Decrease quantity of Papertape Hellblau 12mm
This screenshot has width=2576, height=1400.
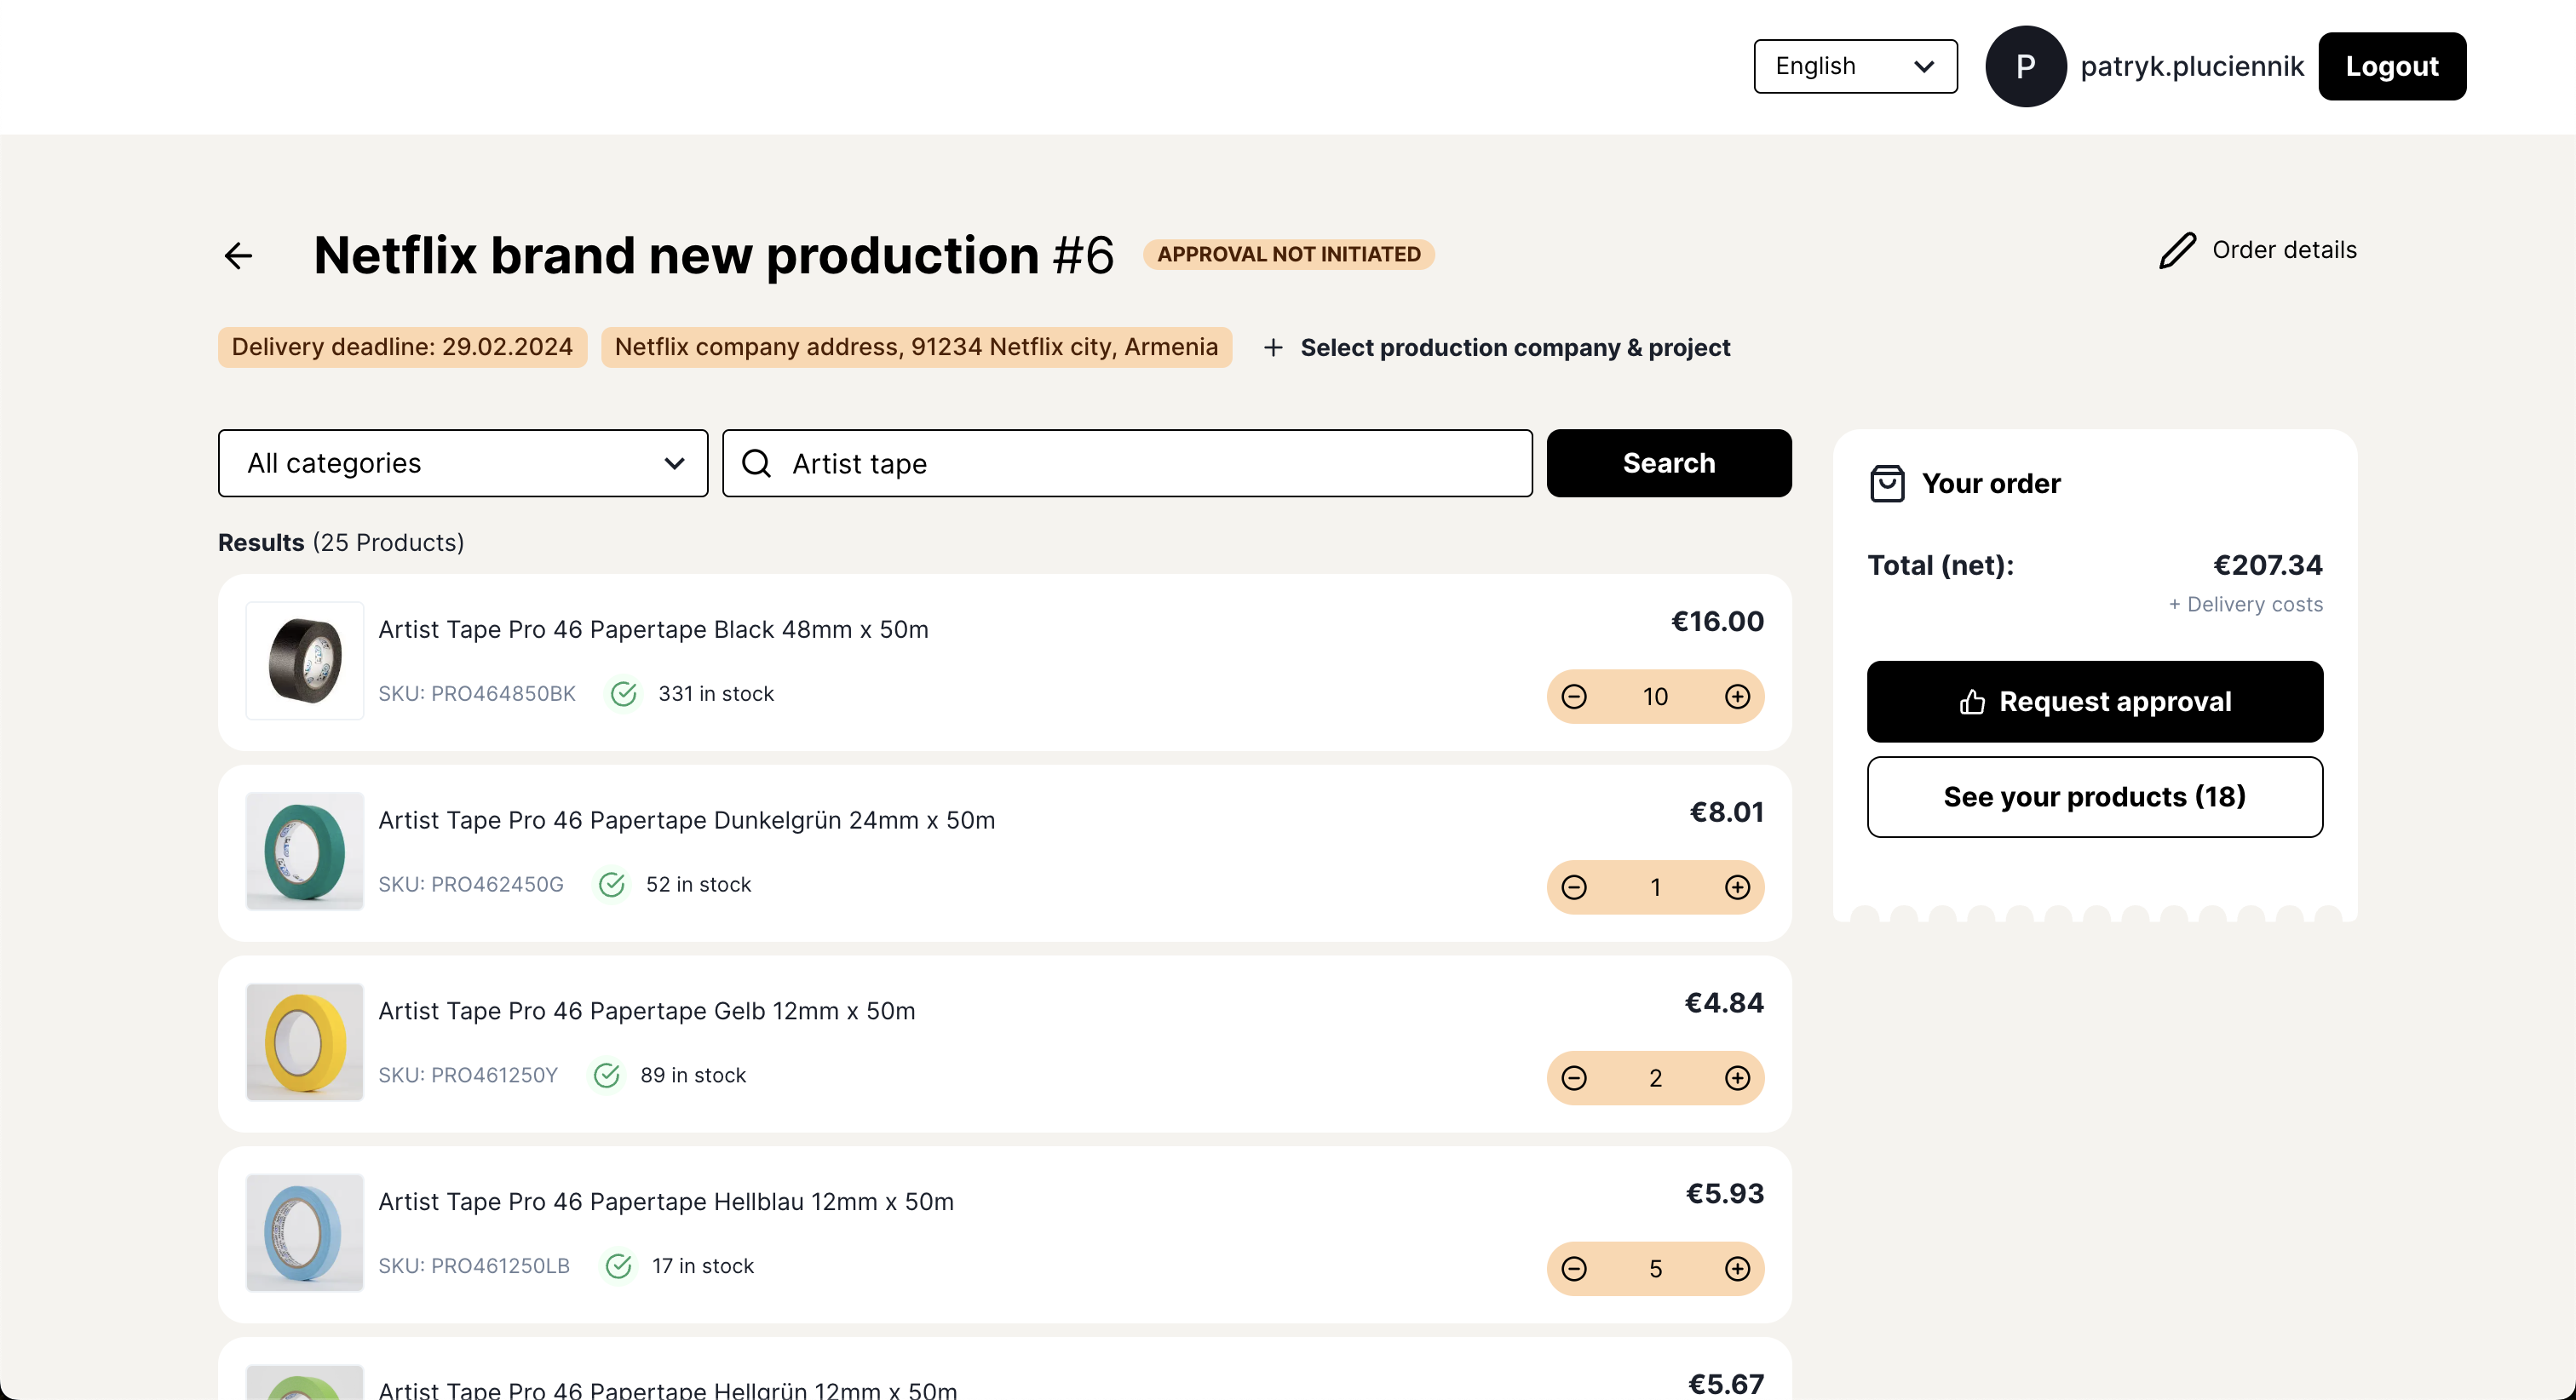click(1574, 1269)
